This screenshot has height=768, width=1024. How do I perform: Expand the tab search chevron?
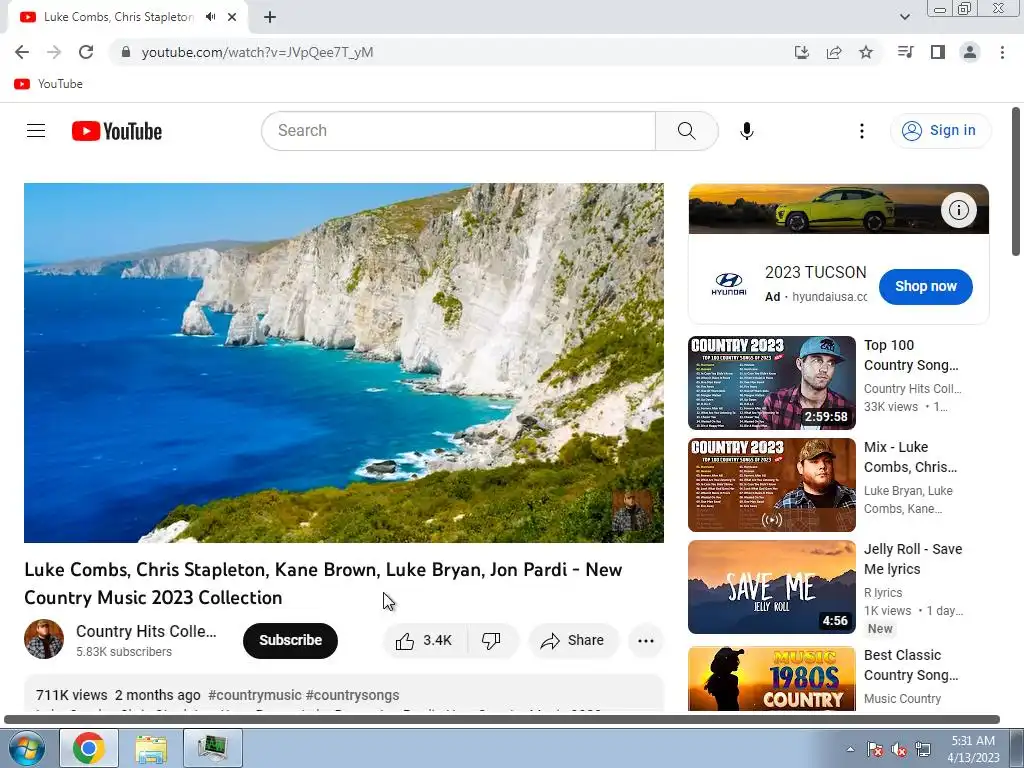coord(904,17)
